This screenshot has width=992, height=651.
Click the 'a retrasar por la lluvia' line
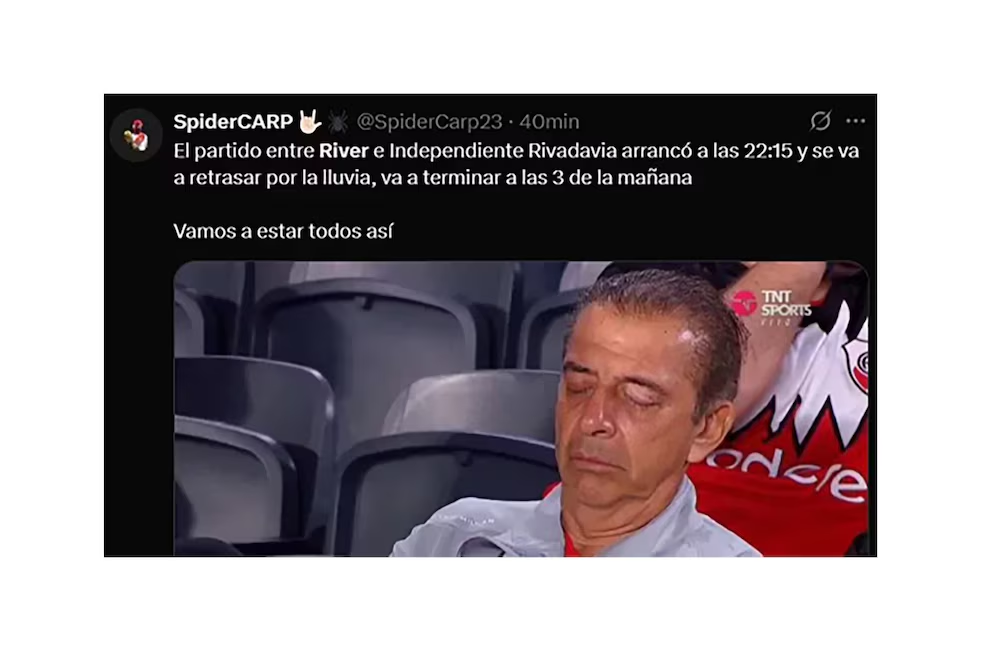click(x=275, y=178)
